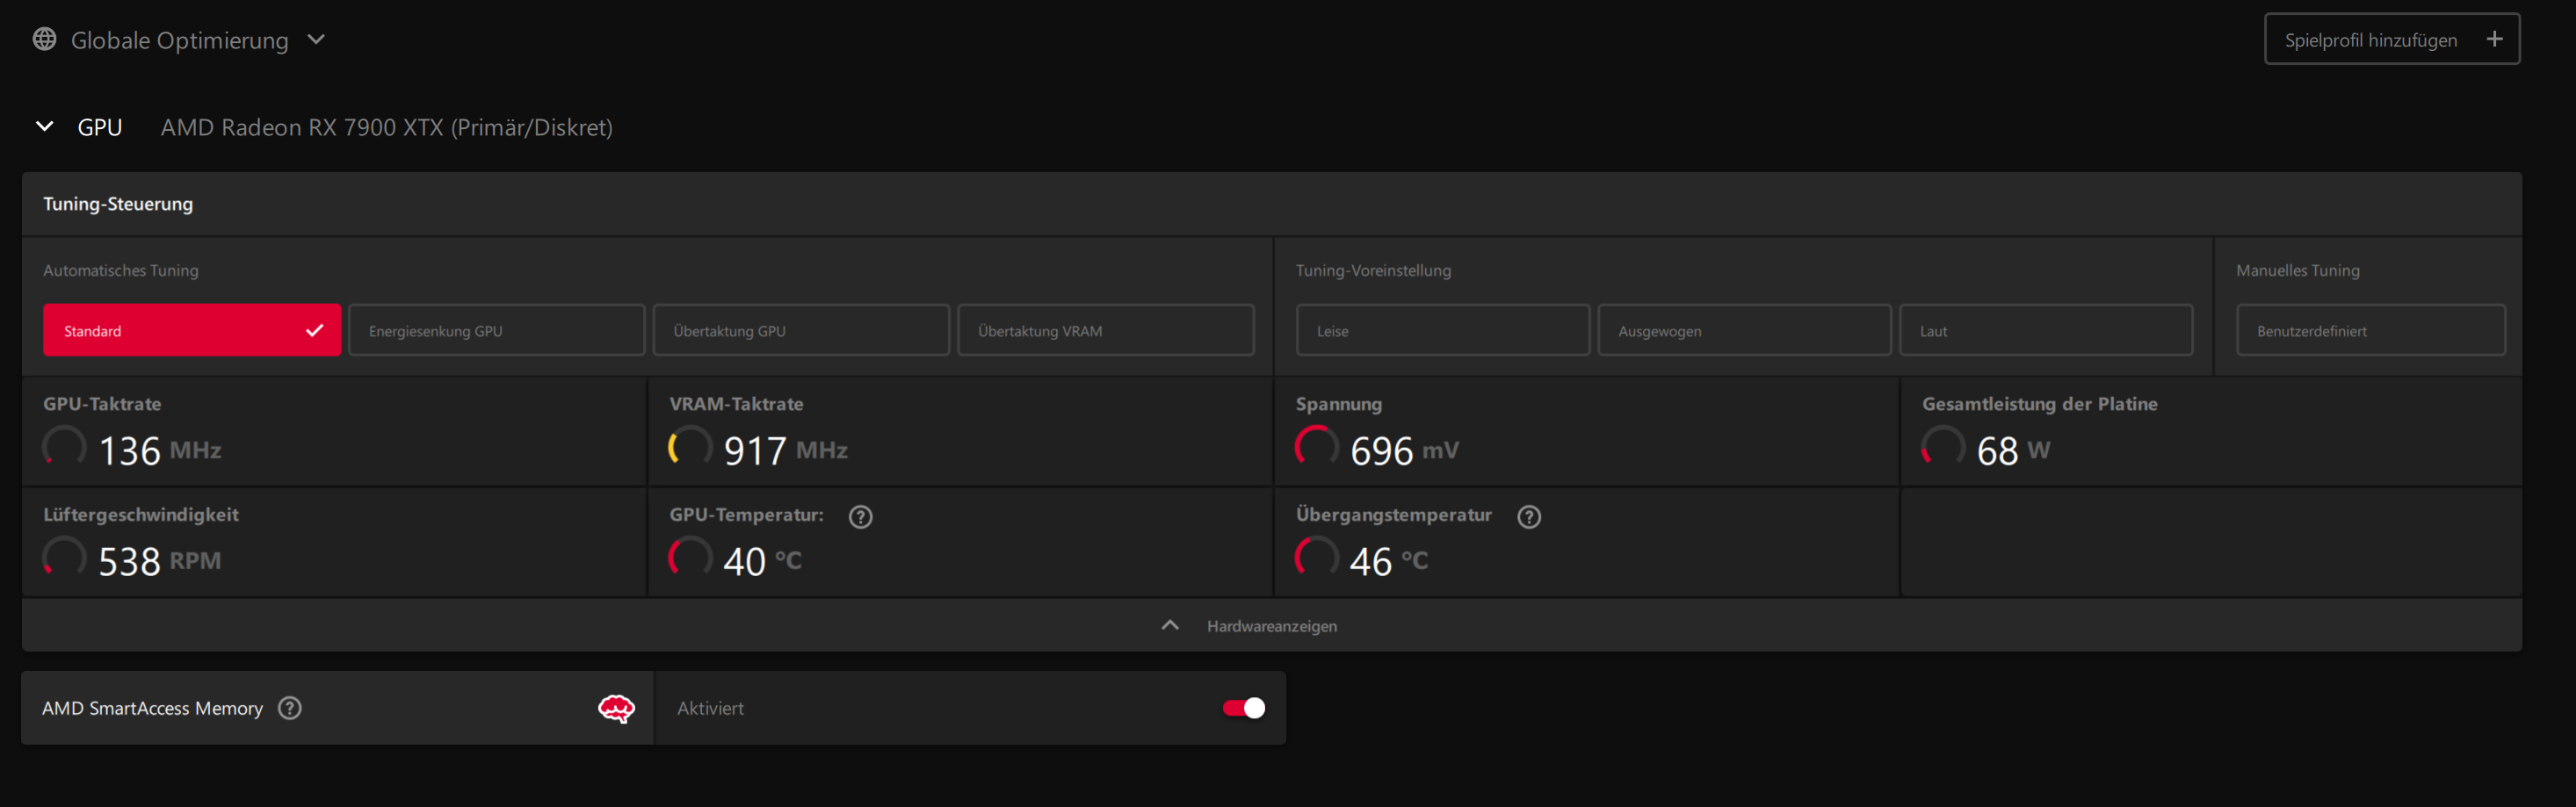2576x807 pixels.
Task: Click the plus icon in Spielprofil hinzufügen
Action: coord(2494,39)
